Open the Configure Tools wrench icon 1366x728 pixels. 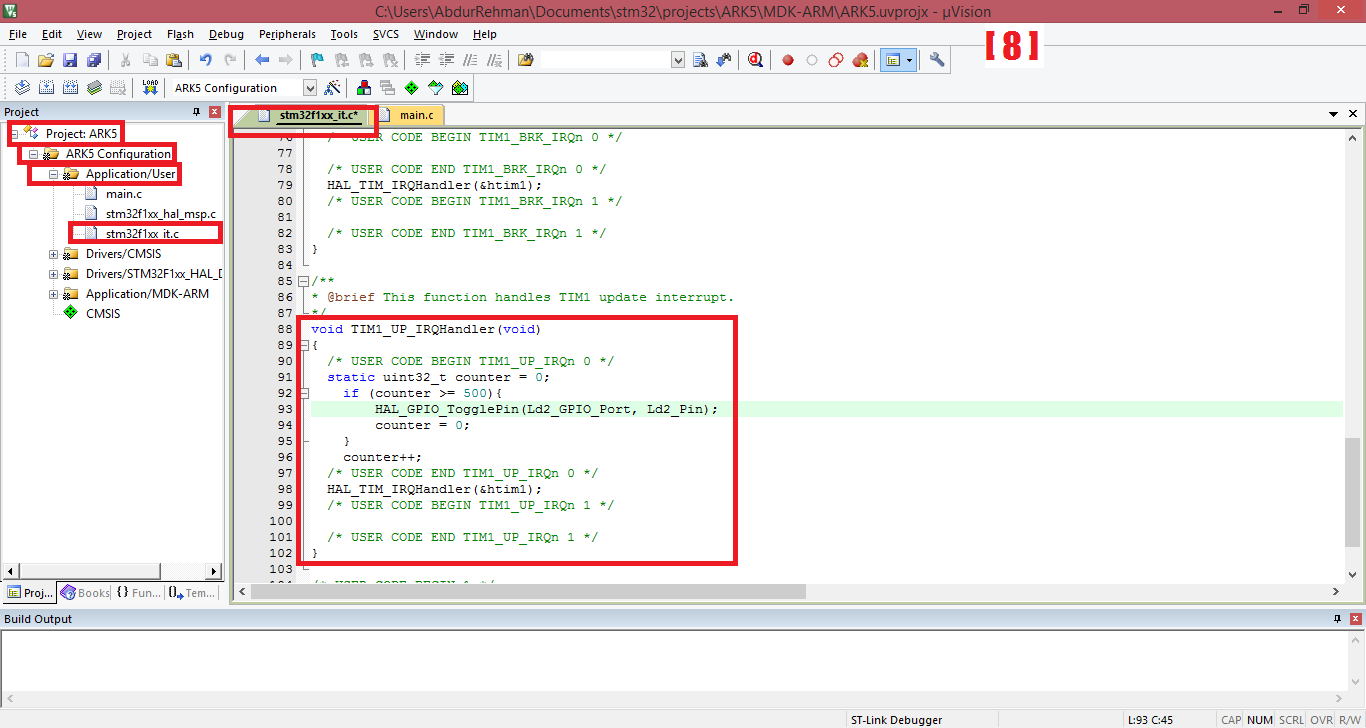point(937,59)
